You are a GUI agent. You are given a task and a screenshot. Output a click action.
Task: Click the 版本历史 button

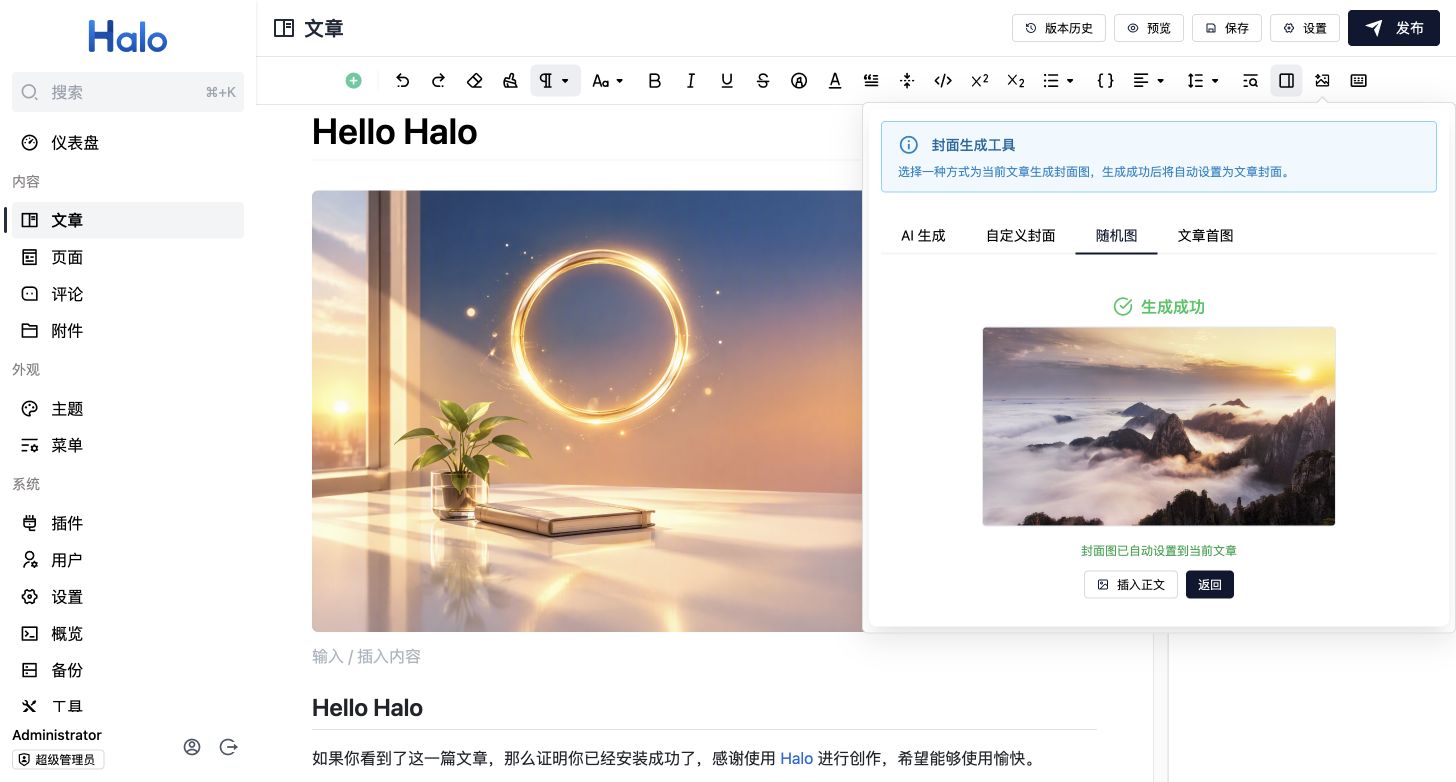point(1059,28)
